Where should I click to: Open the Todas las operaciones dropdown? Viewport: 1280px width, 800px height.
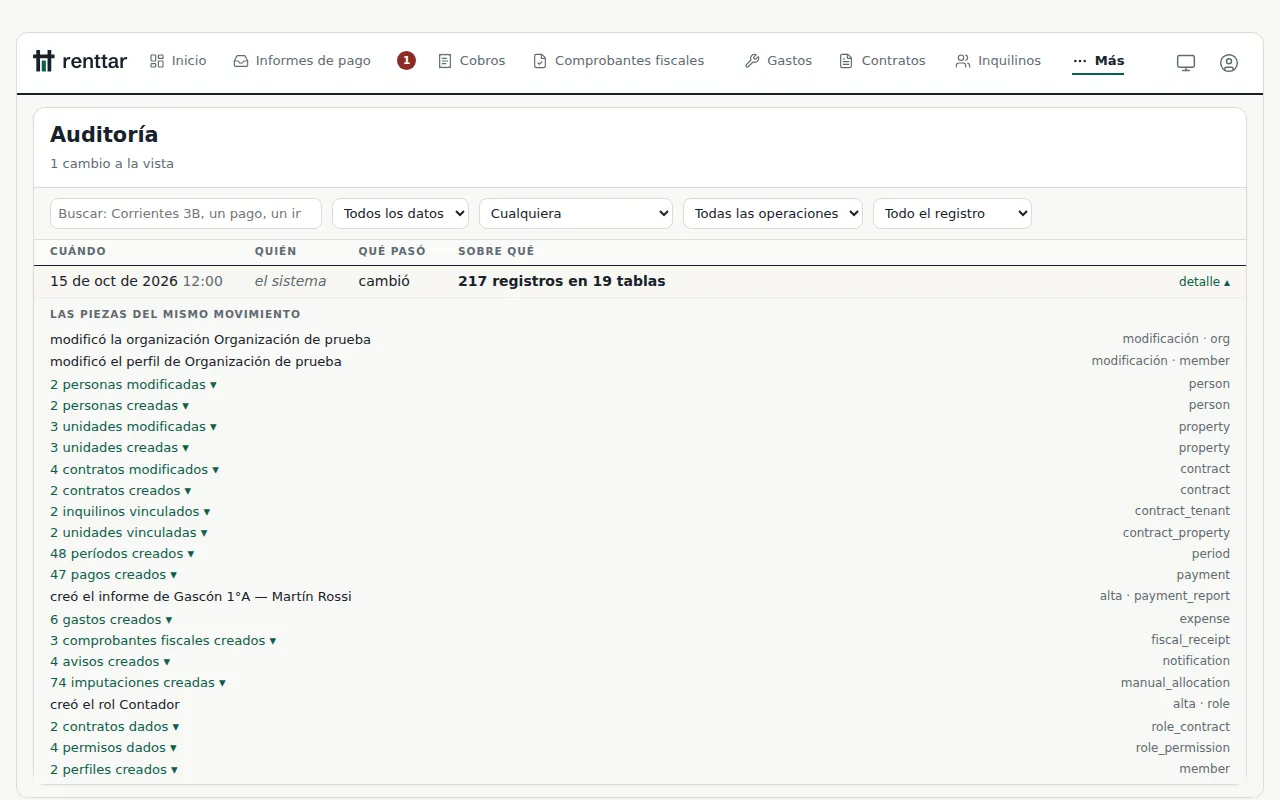tap(773, 213)
